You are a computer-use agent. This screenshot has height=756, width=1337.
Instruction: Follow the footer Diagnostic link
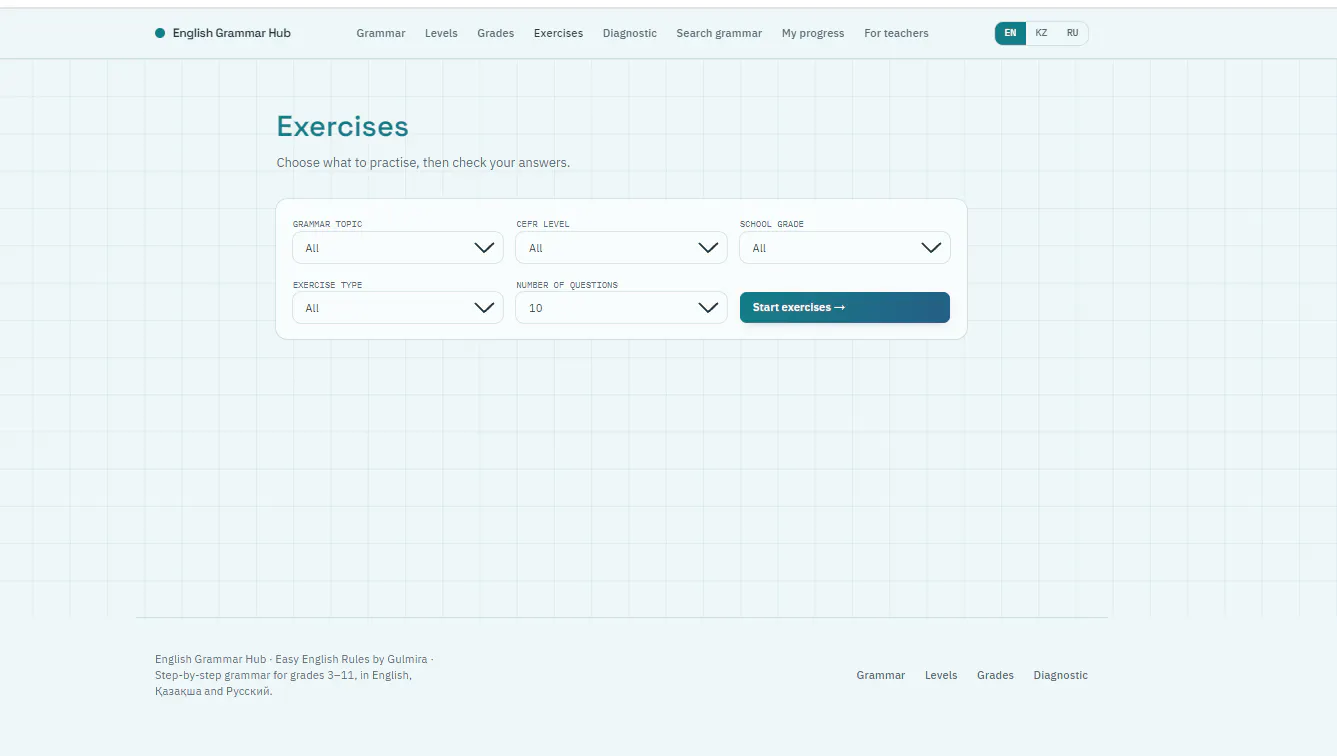(x=1061, y=675)
